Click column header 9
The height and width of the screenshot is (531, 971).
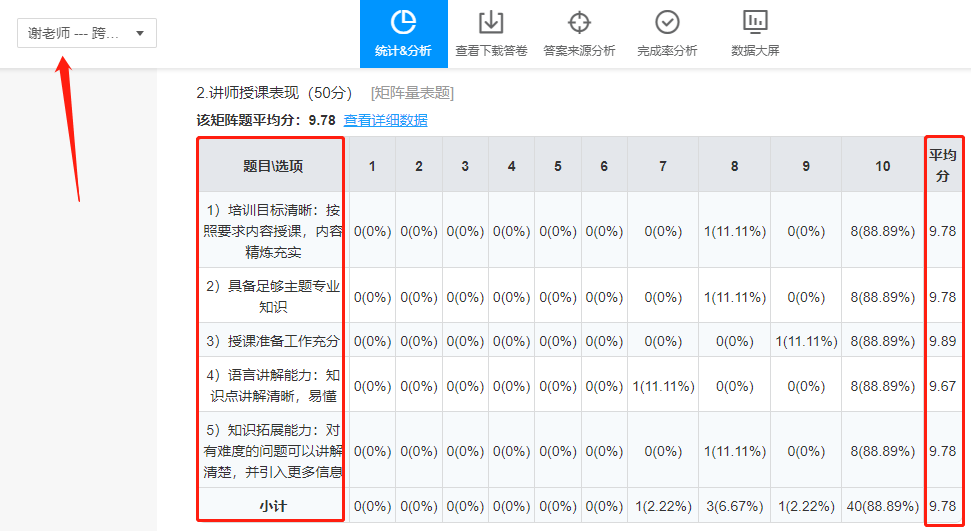[x=806, y=166]
